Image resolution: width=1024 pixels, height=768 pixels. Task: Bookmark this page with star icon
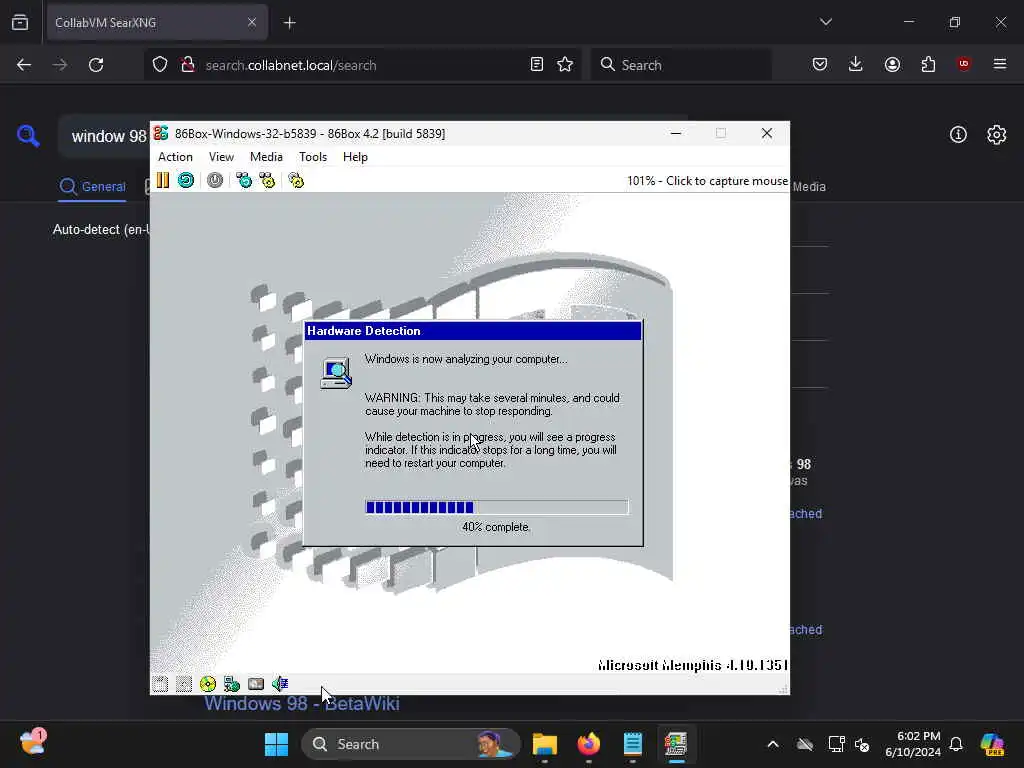[565, 65]
